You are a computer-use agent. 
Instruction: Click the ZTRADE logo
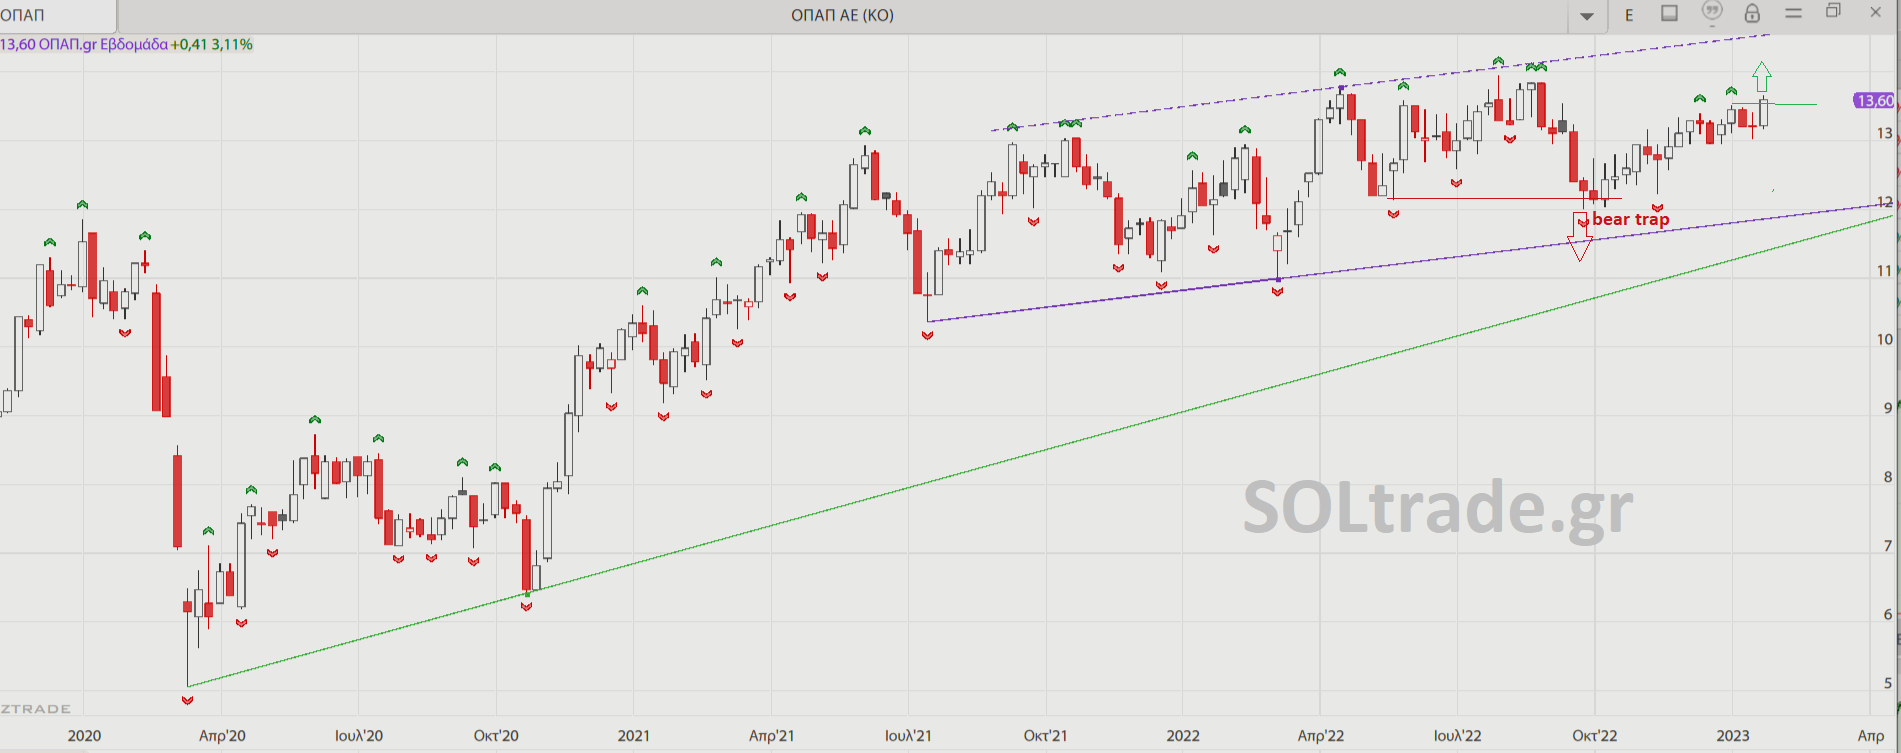click(36, 709)
